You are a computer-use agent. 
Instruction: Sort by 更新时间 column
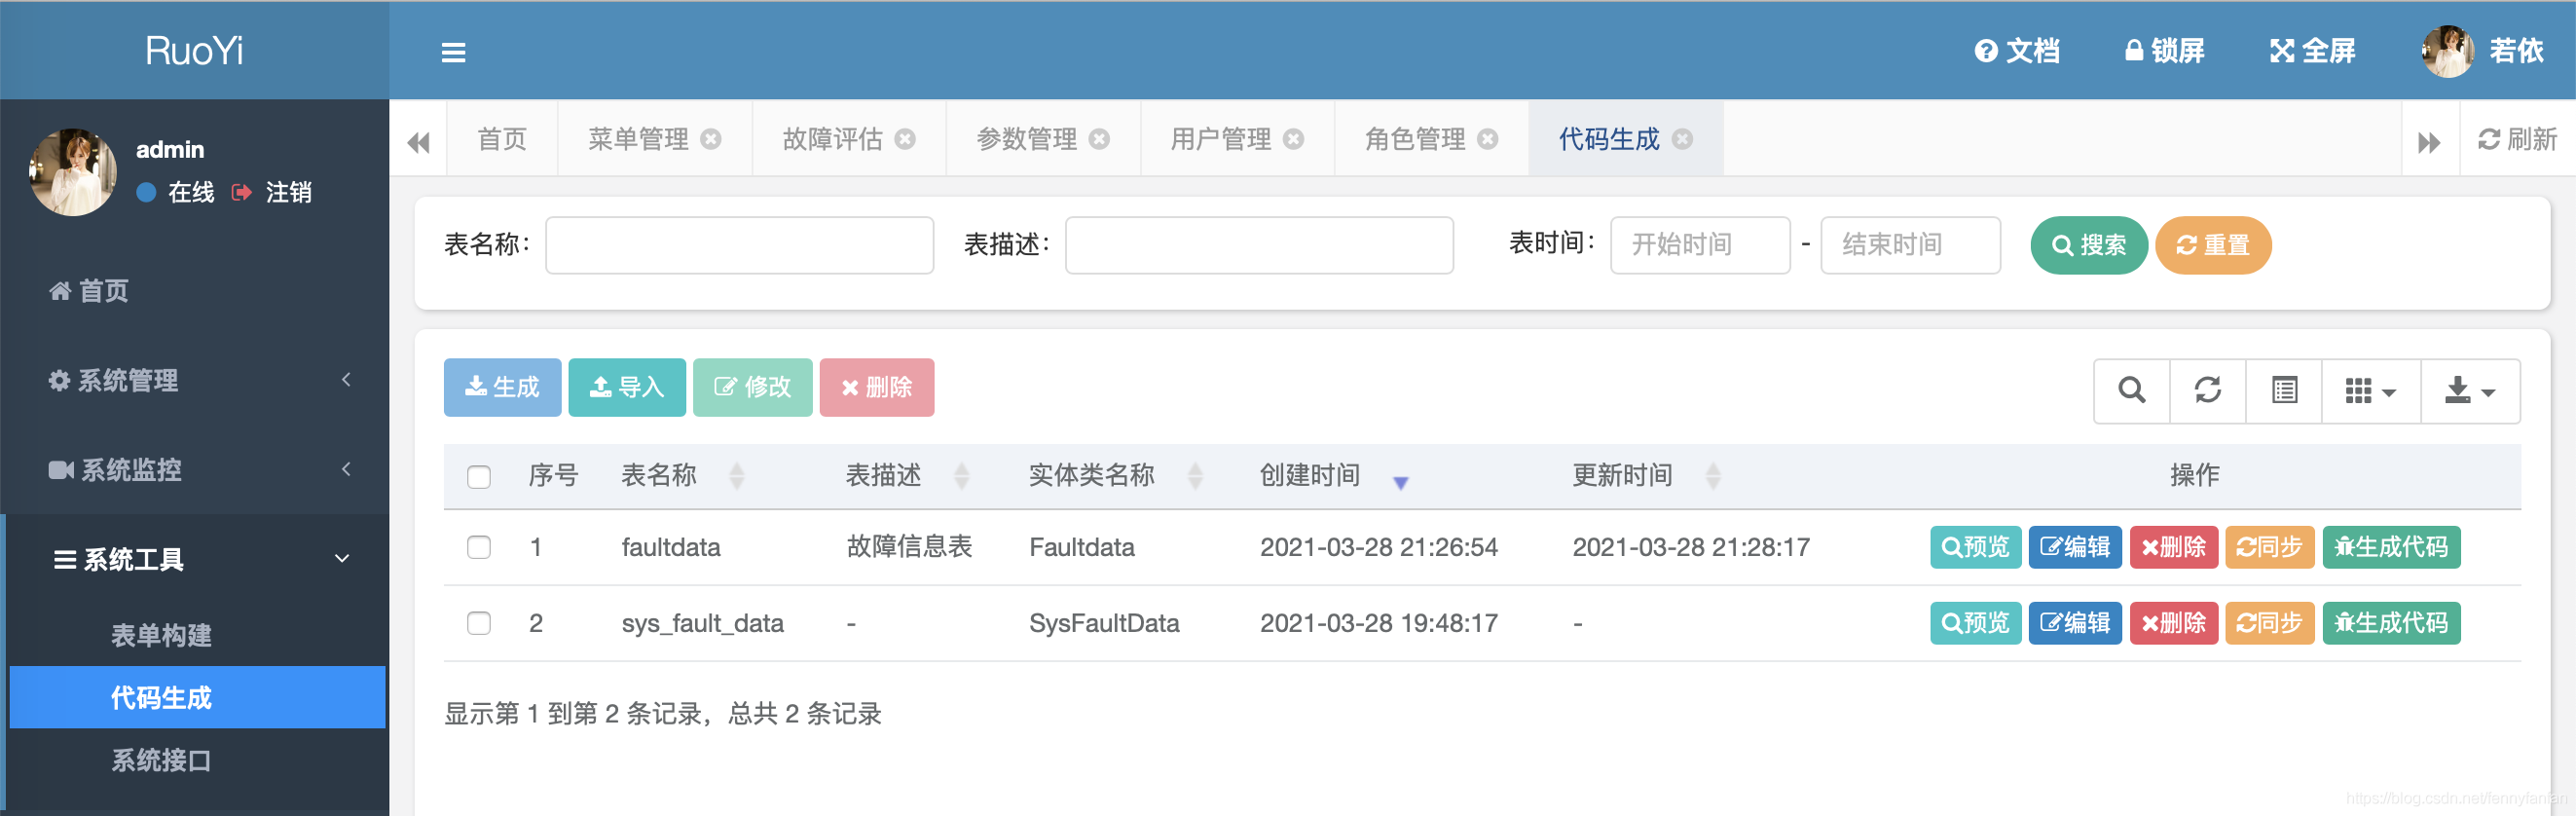click(1647, 475)
